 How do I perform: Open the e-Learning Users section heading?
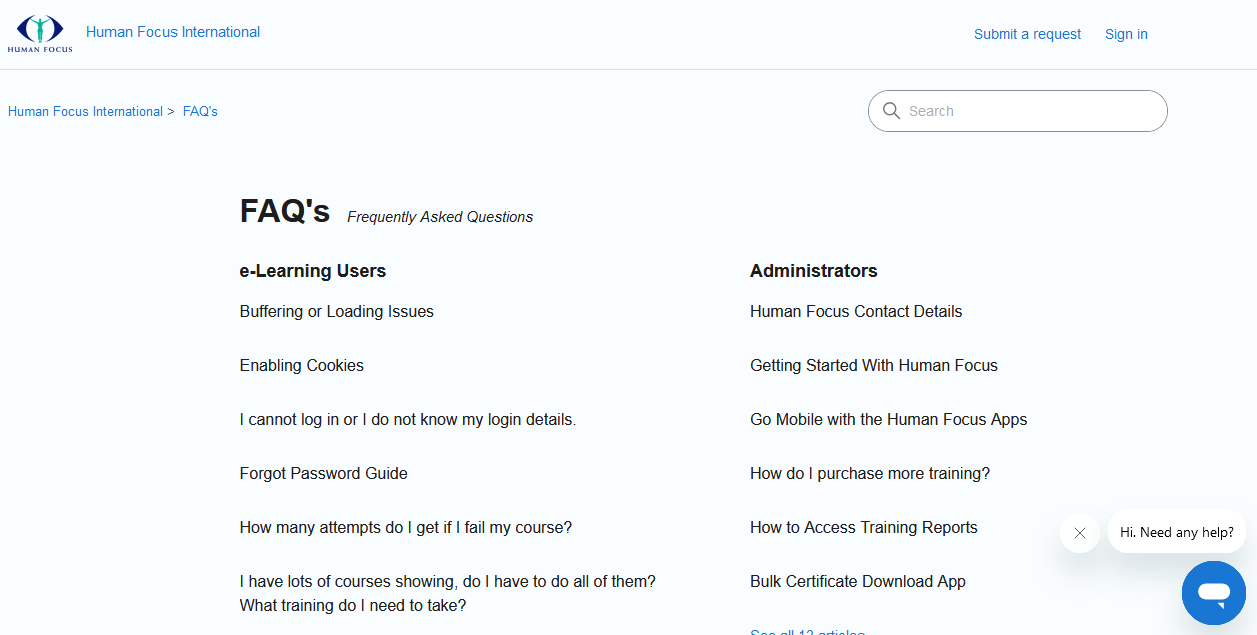pyautogui.click(x=313, y=271)
